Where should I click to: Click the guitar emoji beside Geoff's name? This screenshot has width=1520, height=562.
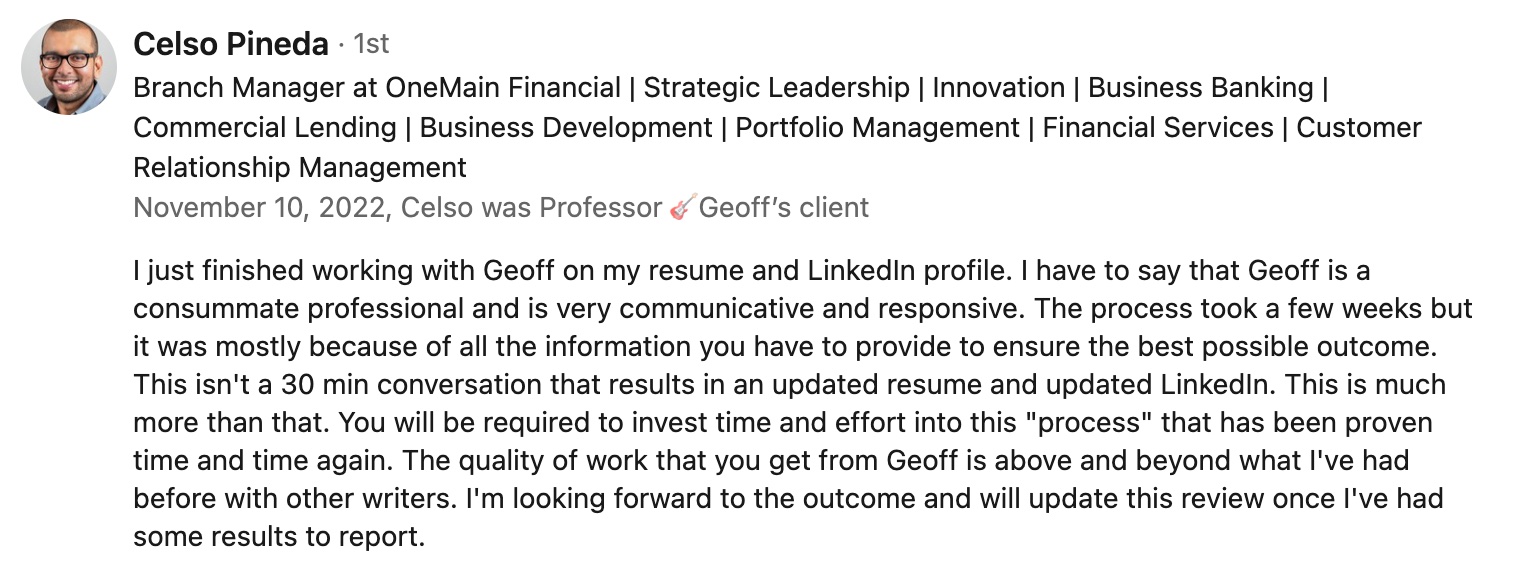(682, 208)
